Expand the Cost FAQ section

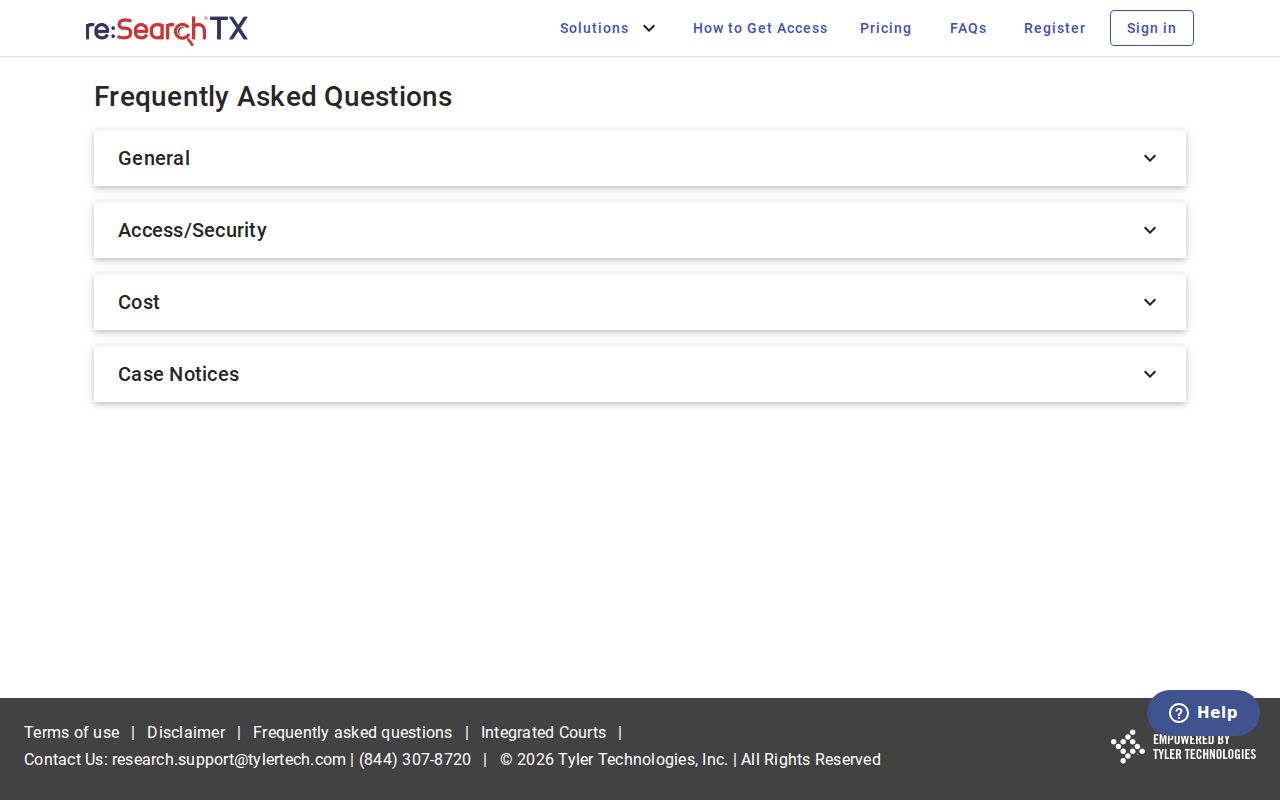640,302
